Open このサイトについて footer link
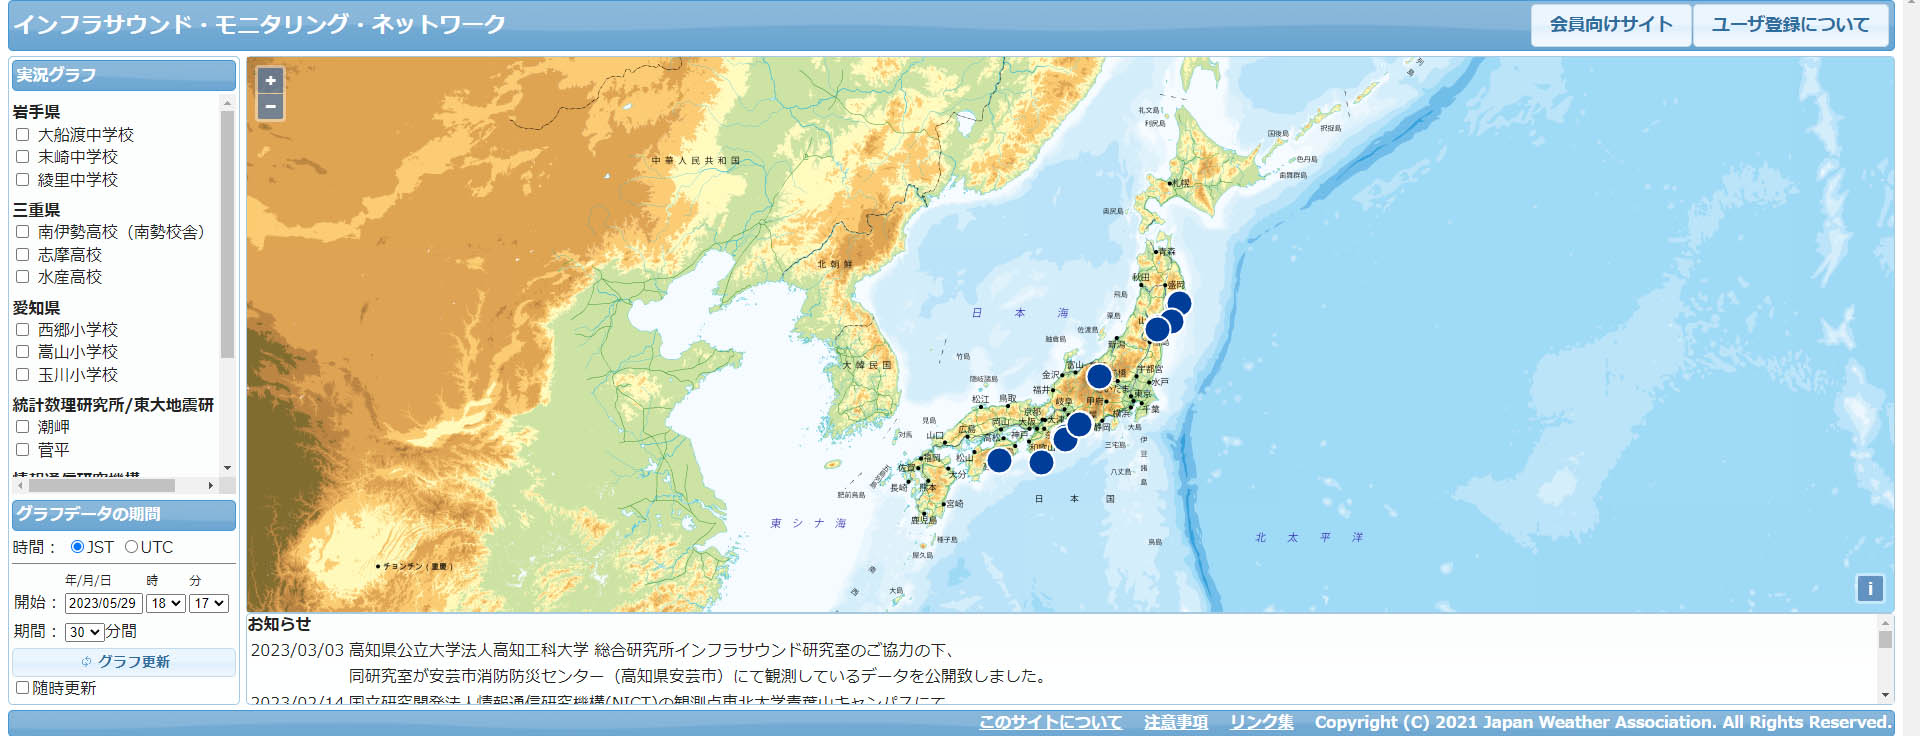 (x=1050, y=722)
